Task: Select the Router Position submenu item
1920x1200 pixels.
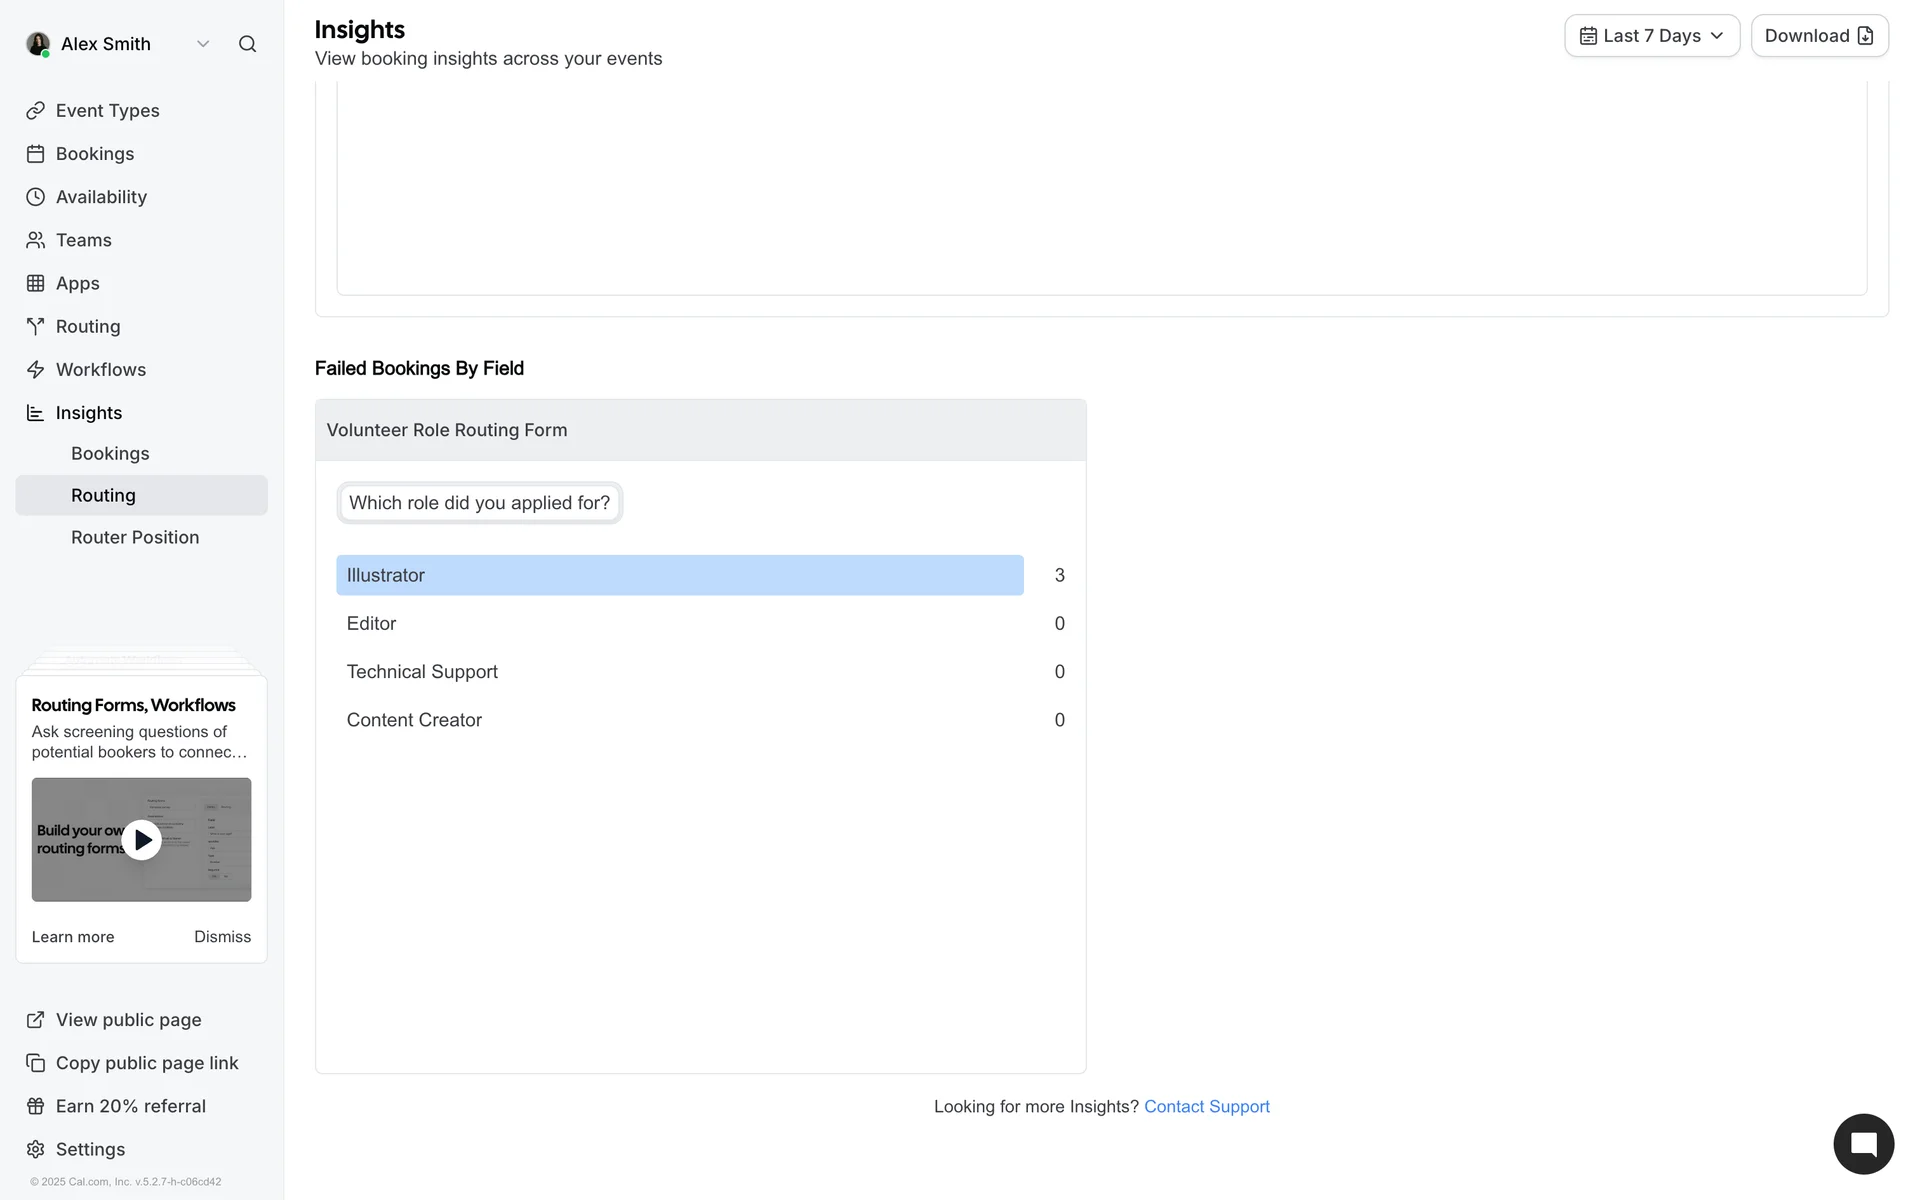Action: (x=135, y=538)
